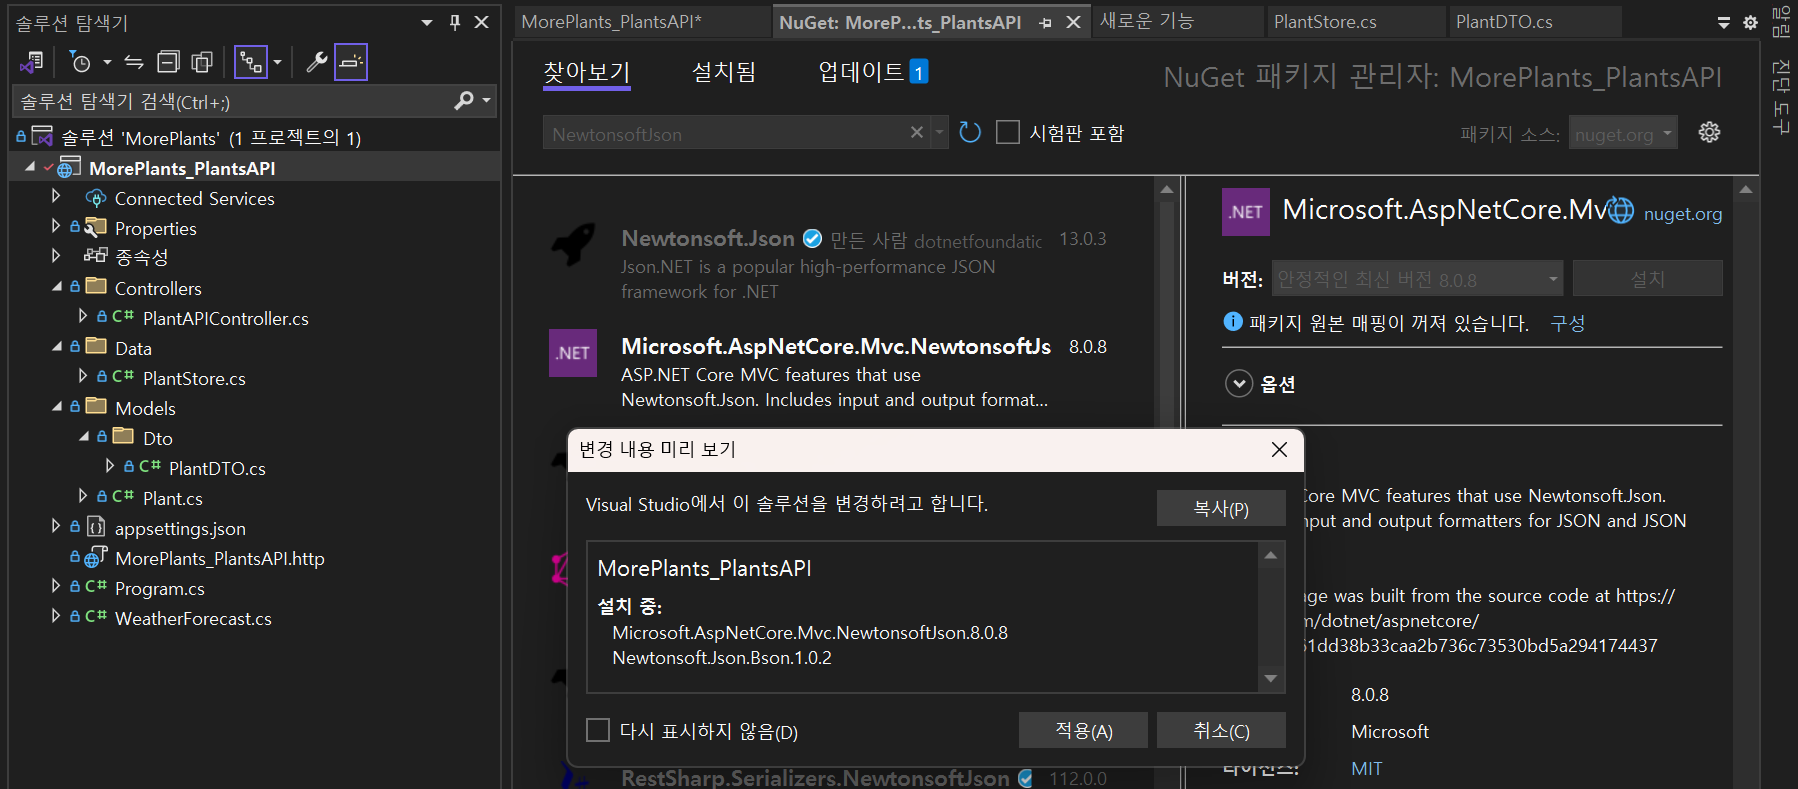Viewport: 1798px width, 789px height.
Task: Click the show all files icon
Action: pos(202,62)
